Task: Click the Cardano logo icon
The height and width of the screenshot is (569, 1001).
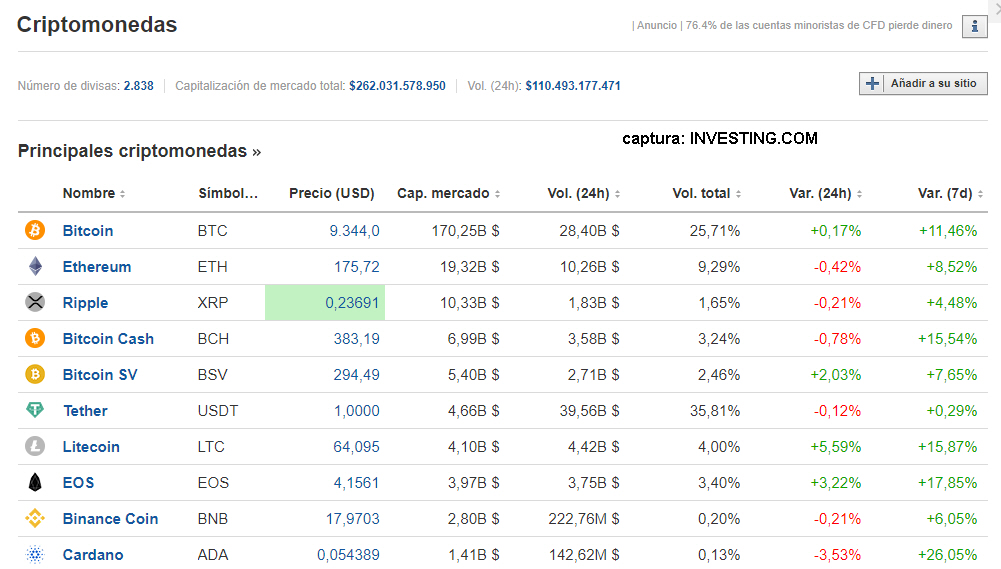Action: tap(35, 555)
